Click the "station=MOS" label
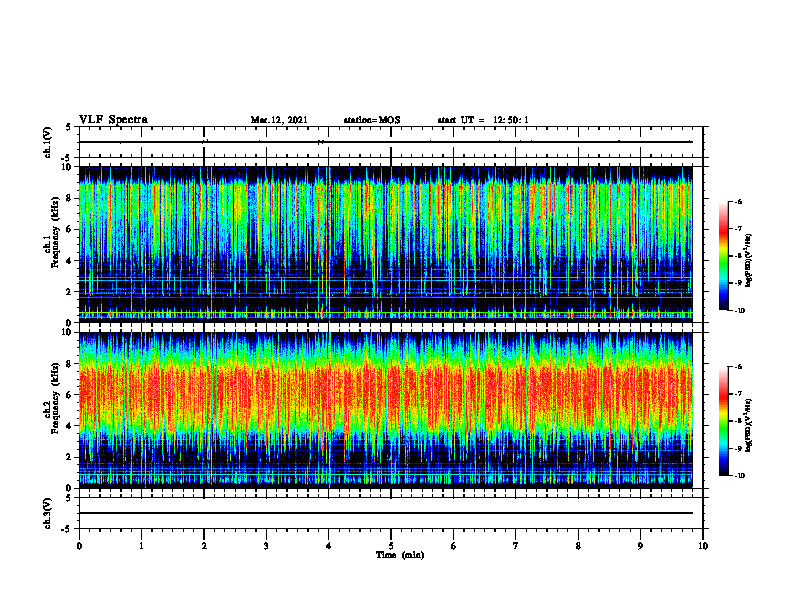The image size is (792, 612). [372, 120]
